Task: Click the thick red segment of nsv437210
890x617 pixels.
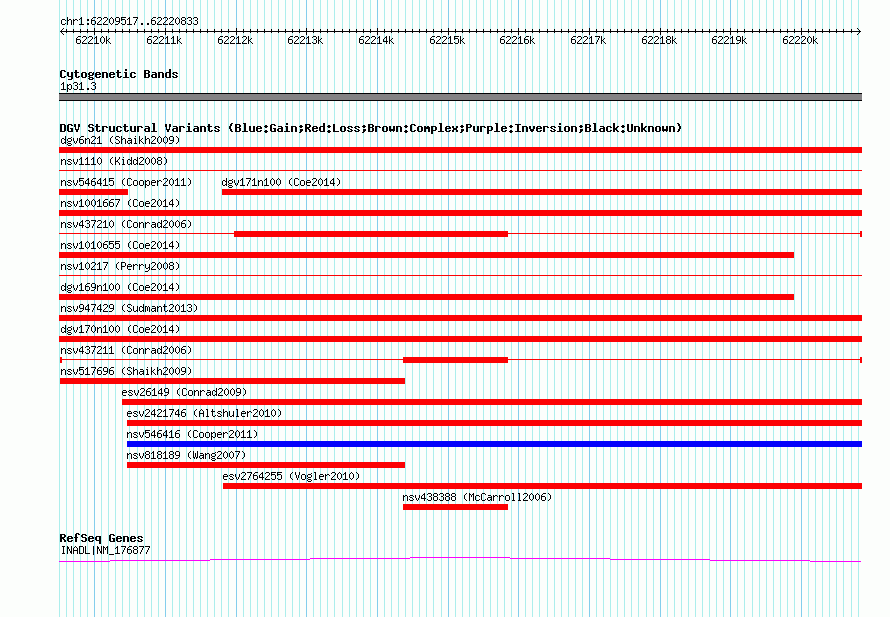Action: tap(371, 234)
